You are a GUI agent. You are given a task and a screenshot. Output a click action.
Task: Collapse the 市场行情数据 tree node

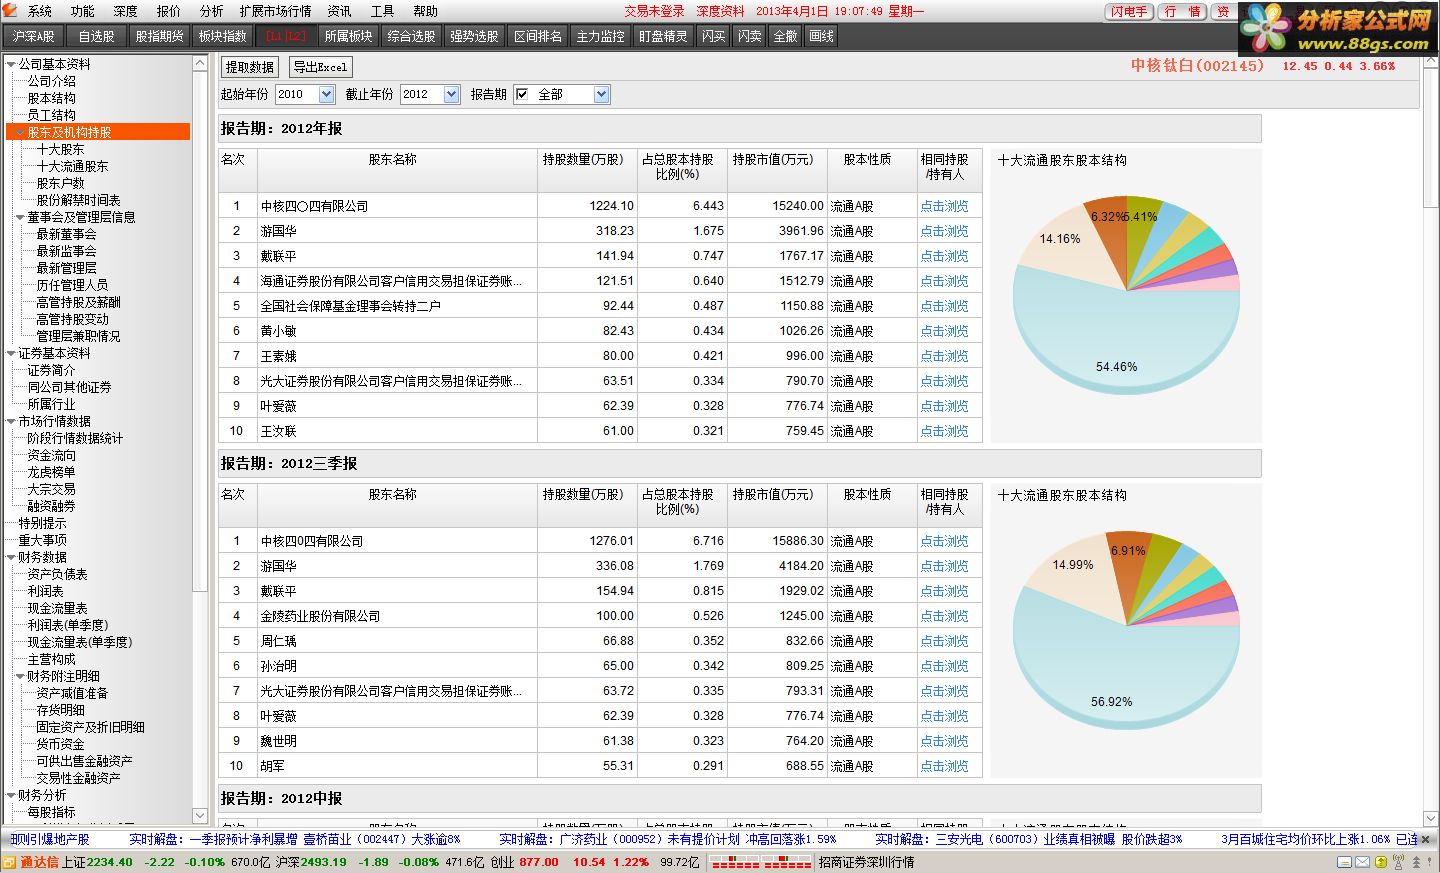(11, 421)
